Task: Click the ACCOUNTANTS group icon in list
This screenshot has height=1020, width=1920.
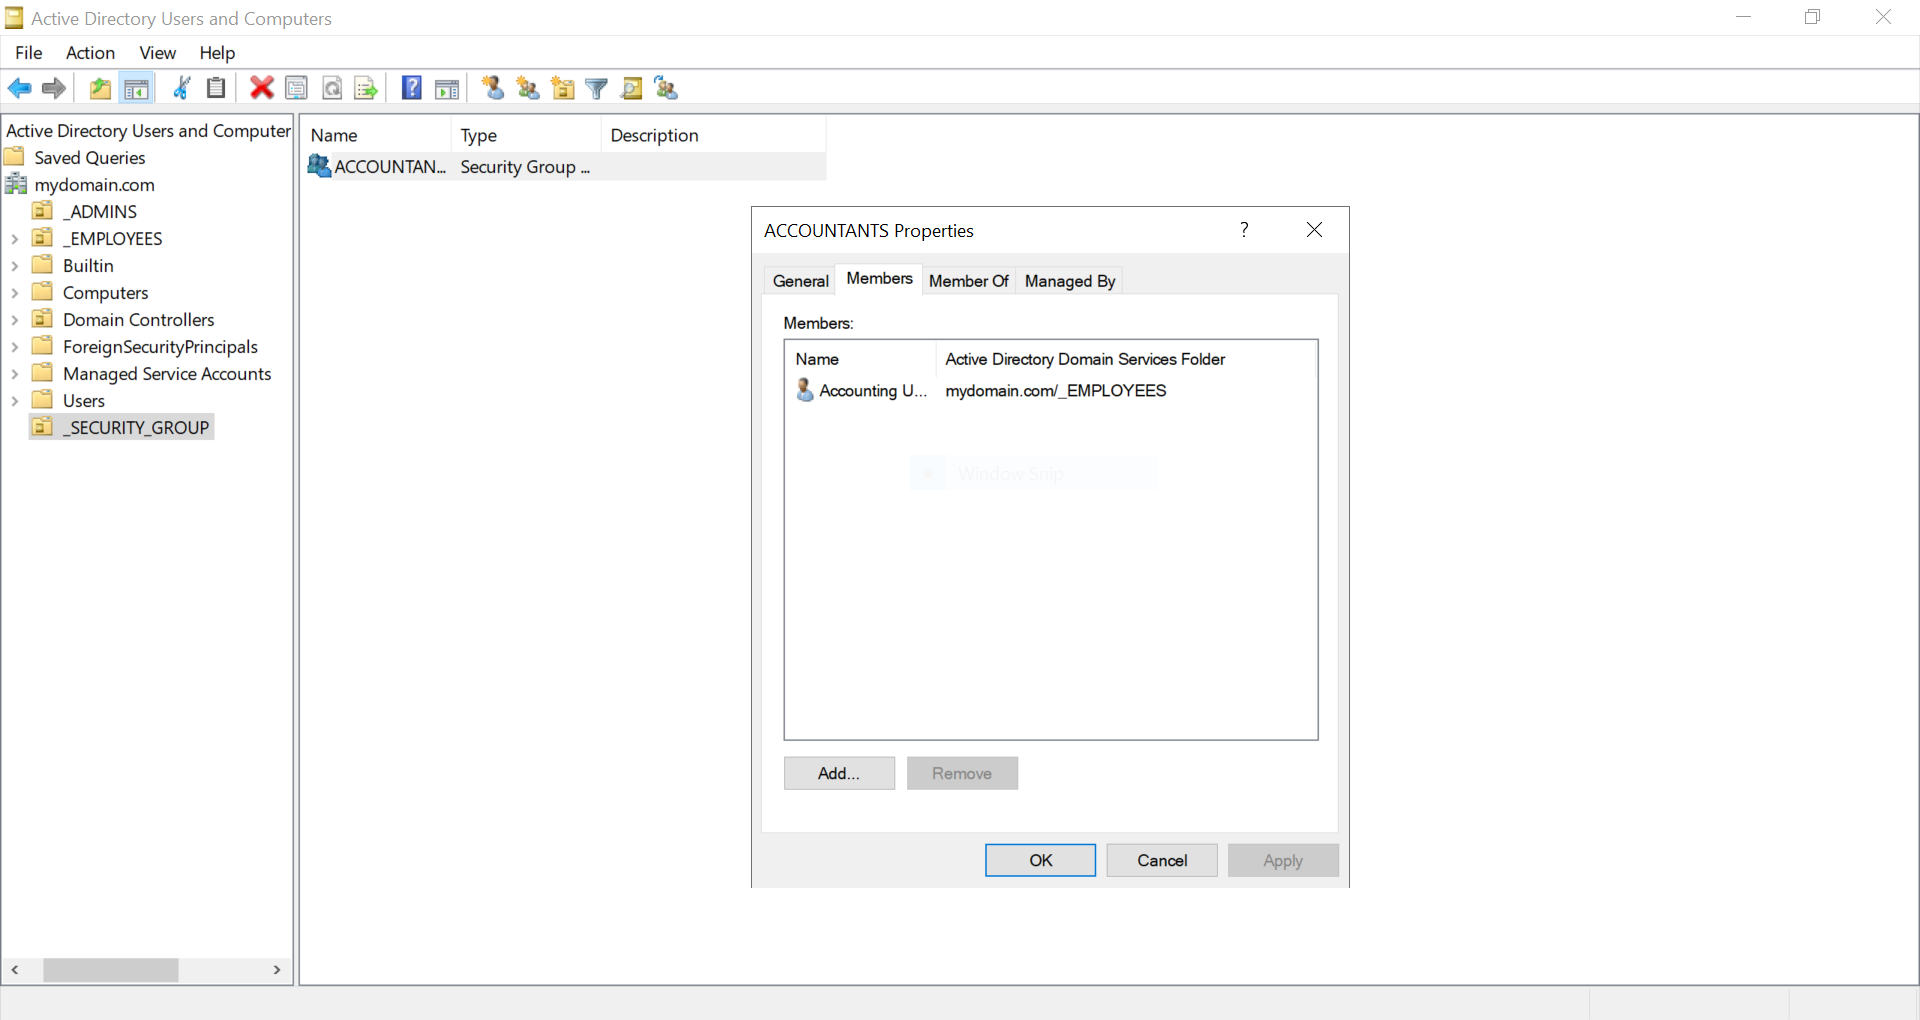Action: click(x=319, y=166)
